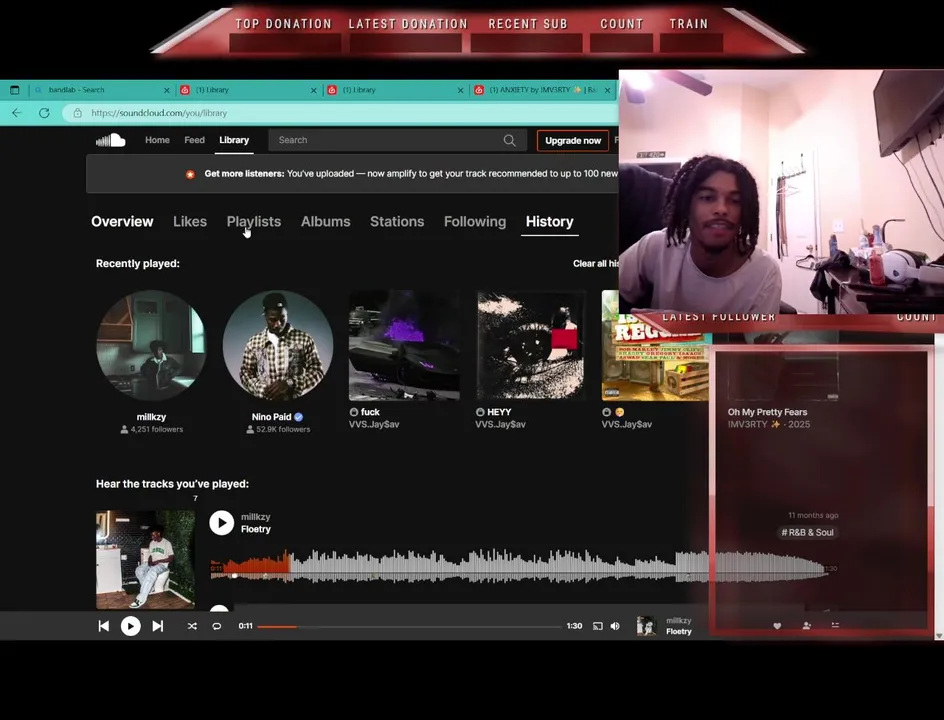
Task: Play the Floetry track by millkzy
Action: click(222, 523)
